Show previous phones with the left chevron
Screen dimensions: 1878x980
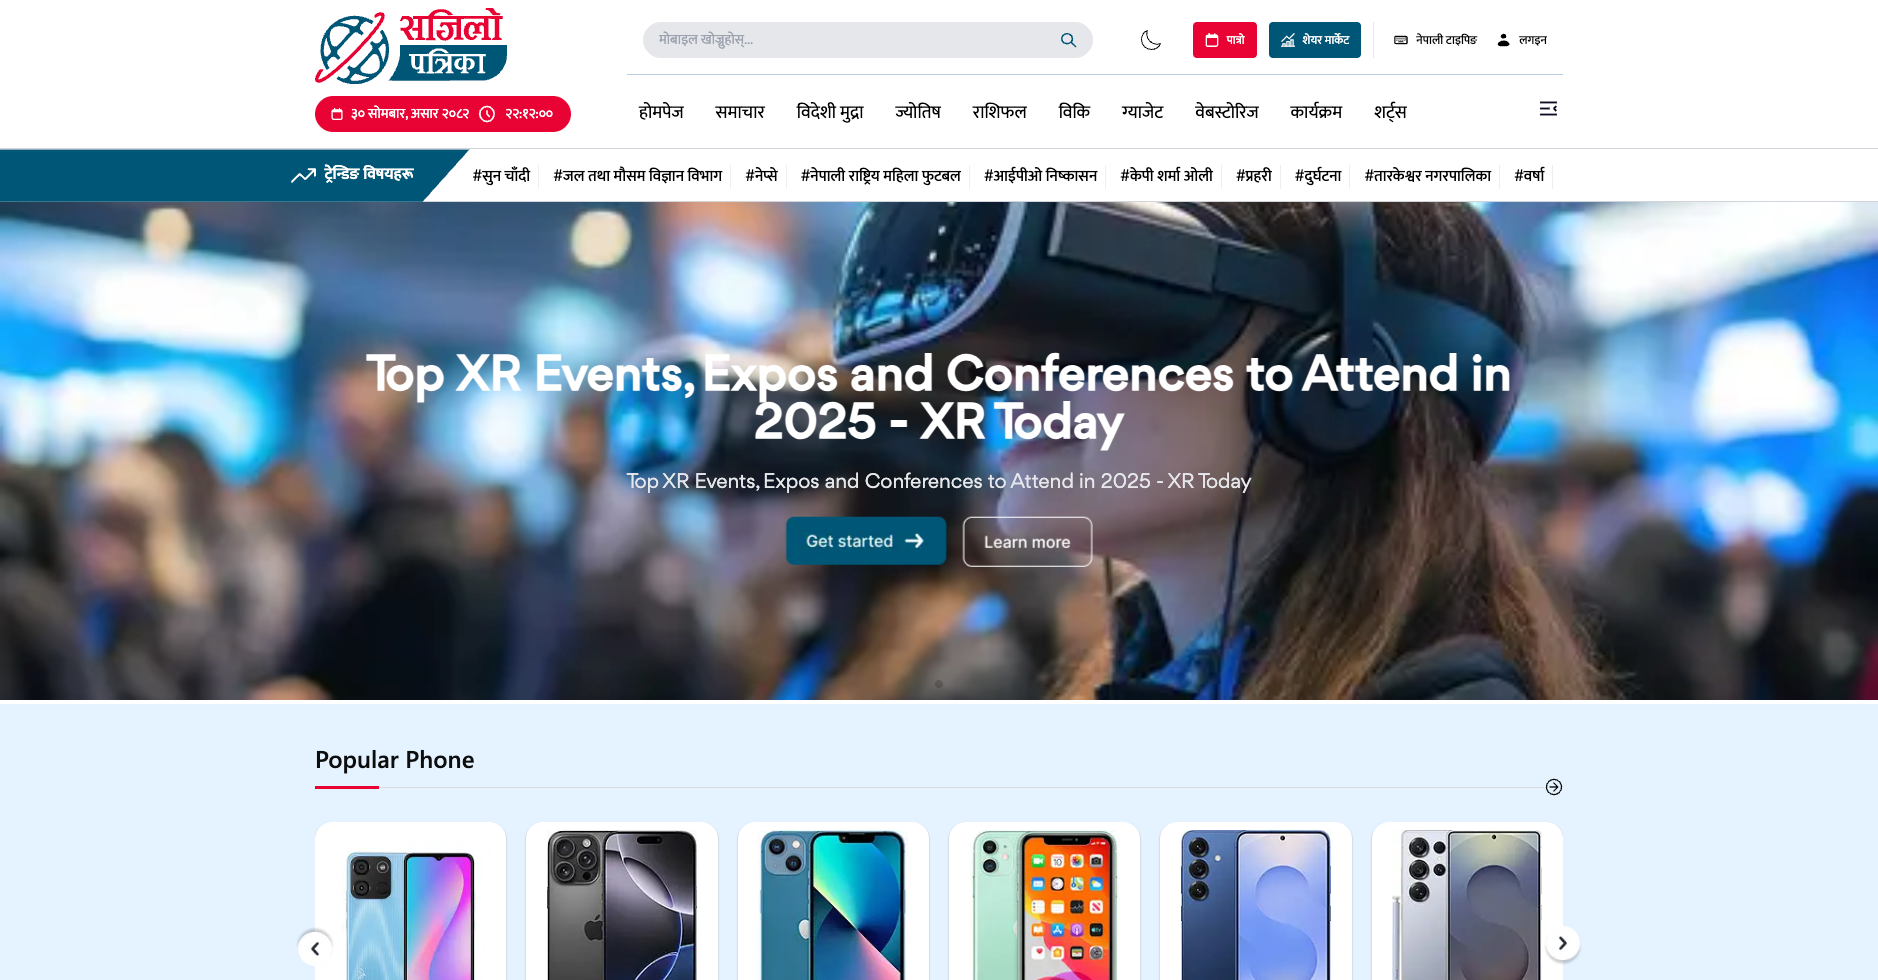(x=315, y=948)
